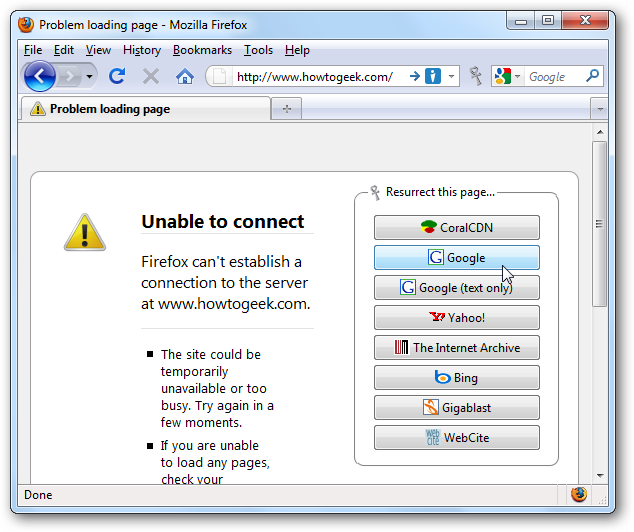Click the 'Unable to connect' heading
The height and width of the screenshot is (532, 634).
coord(223,222)
